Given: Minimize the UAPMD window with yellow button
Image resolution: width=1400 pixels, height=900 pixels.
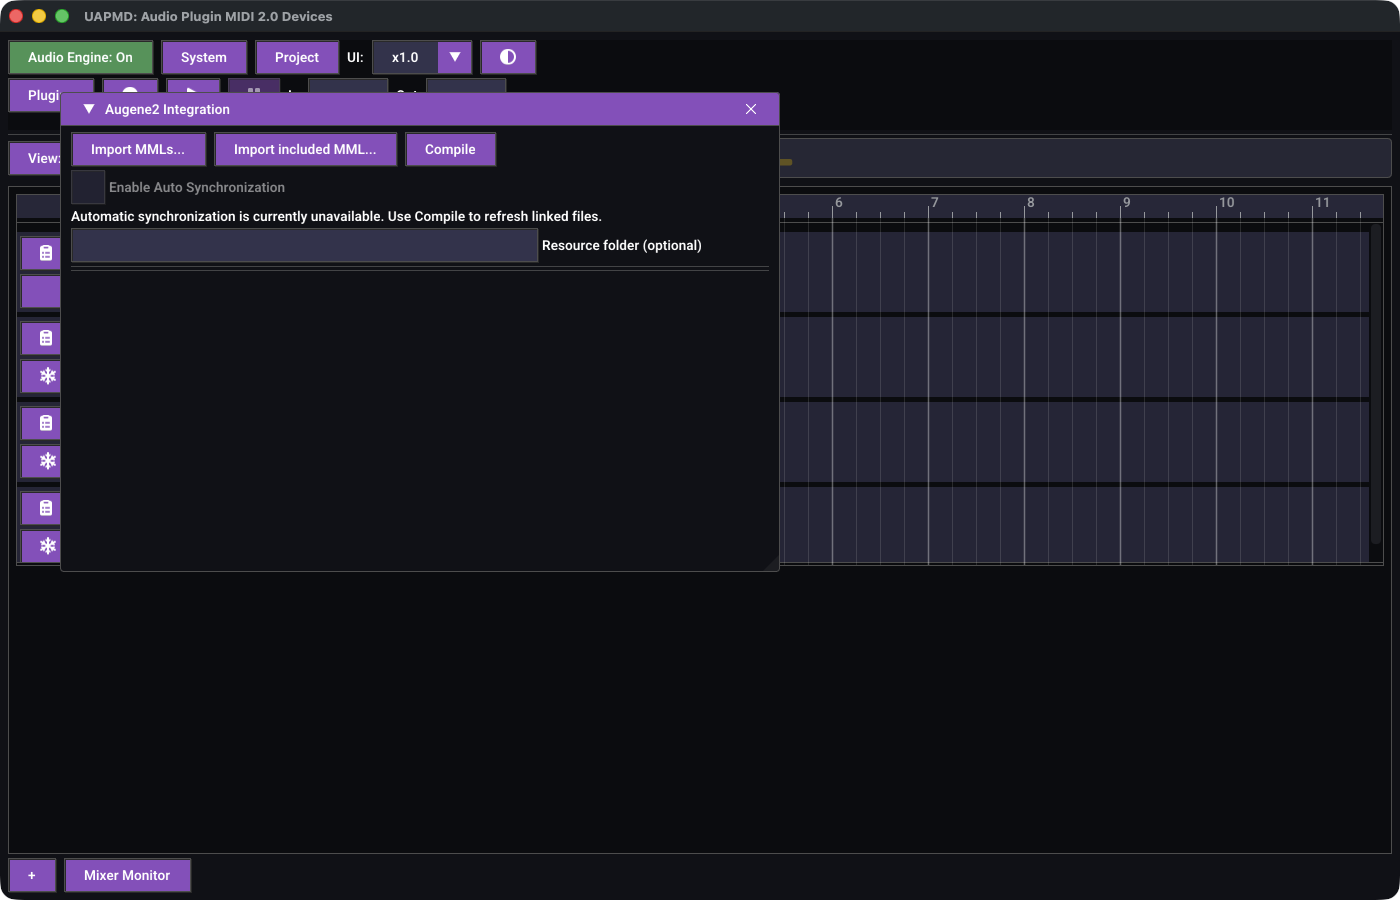Looking at the screenshot, I should (x=39, y=16).
